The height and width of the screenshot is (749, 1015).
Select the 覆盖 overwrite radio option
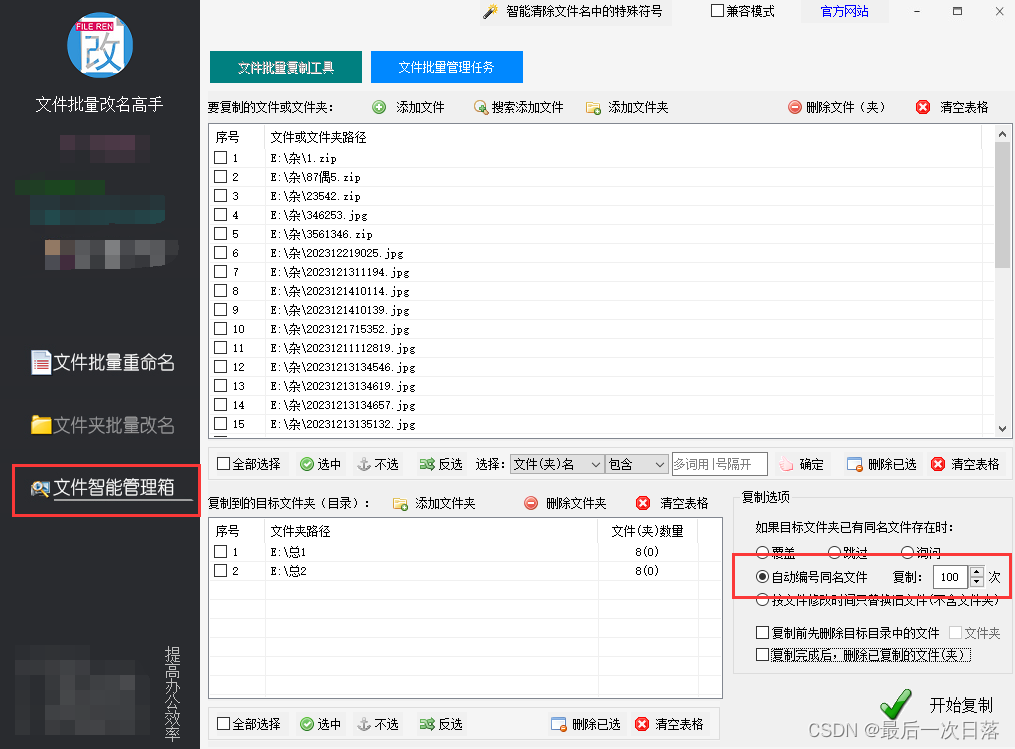765,552
